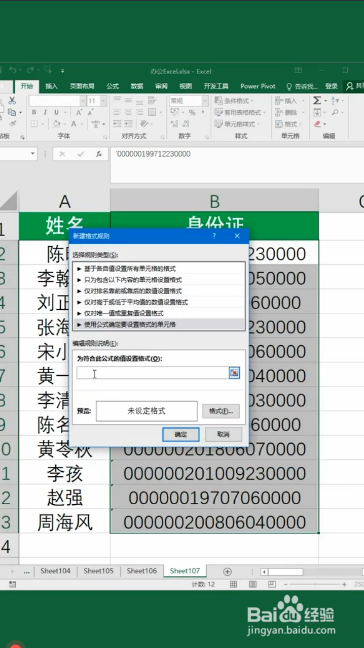Click the 登录 sign-in link

[x=331, y=86]
